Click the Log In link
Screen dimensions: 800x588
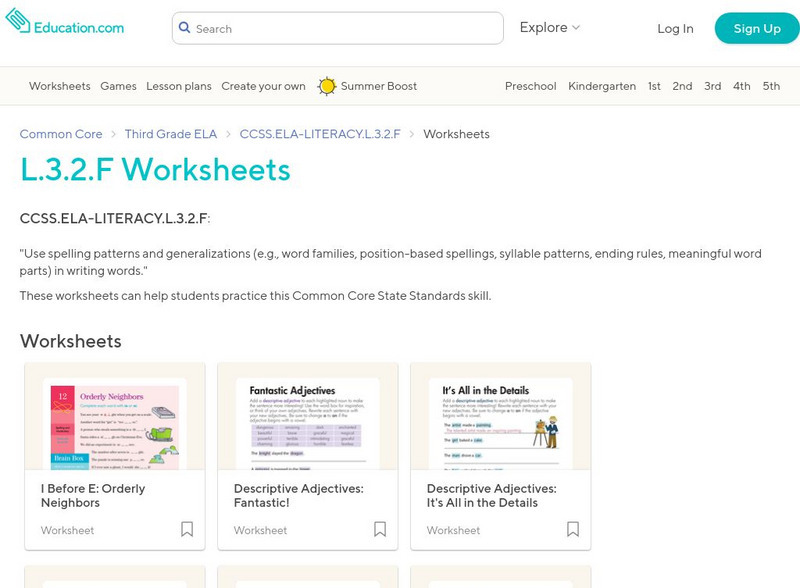[x=675, y=29]
